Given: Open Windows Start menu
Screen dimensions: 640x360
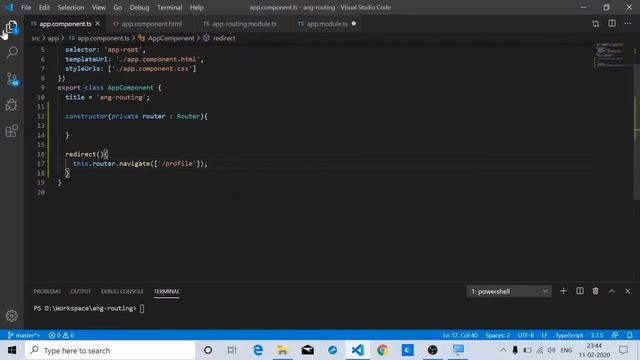Looking at the screenshot, I should coord(12,350).
